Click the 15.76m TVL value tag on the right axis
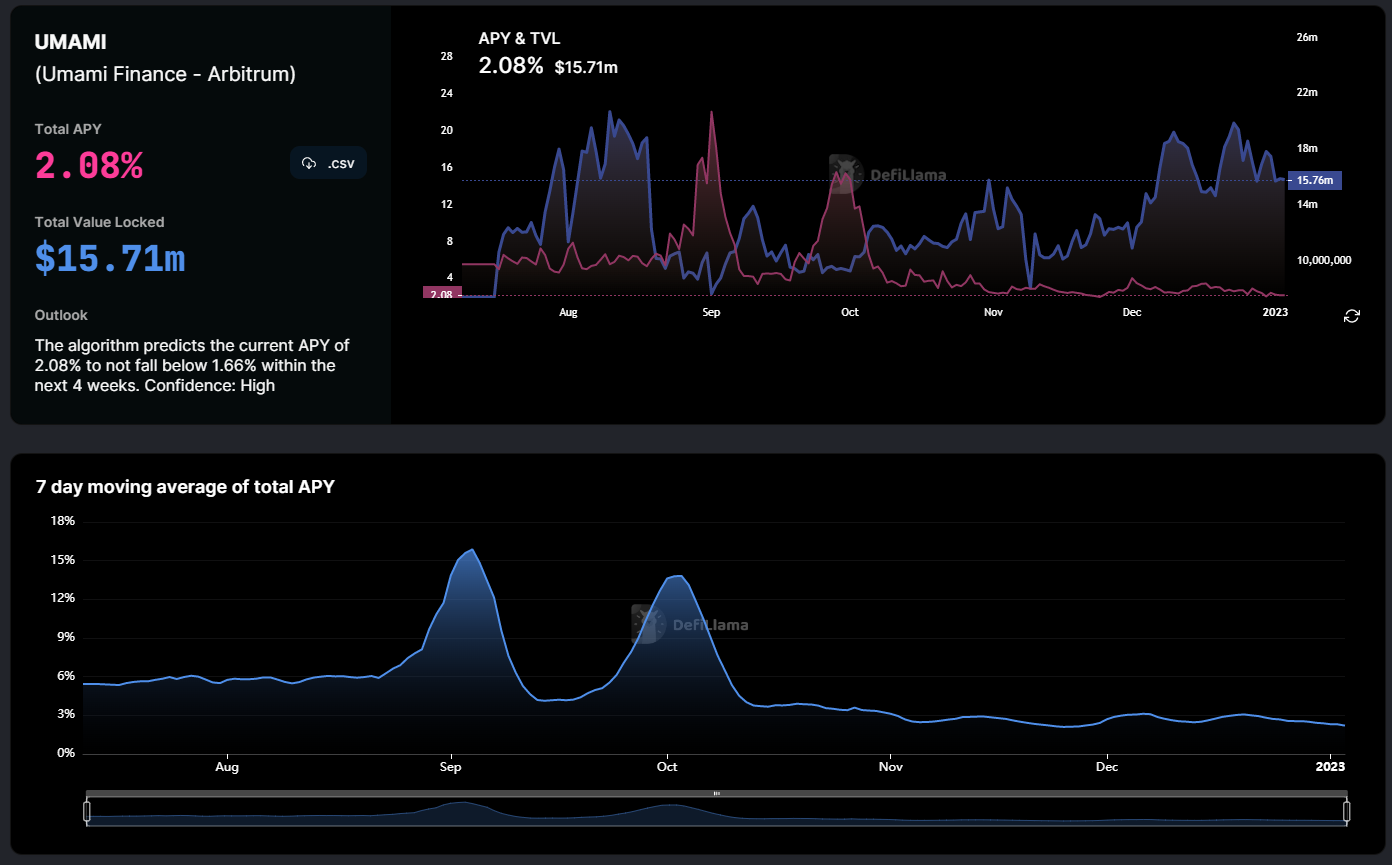 pyautogui.click(x=1314, y=180)
